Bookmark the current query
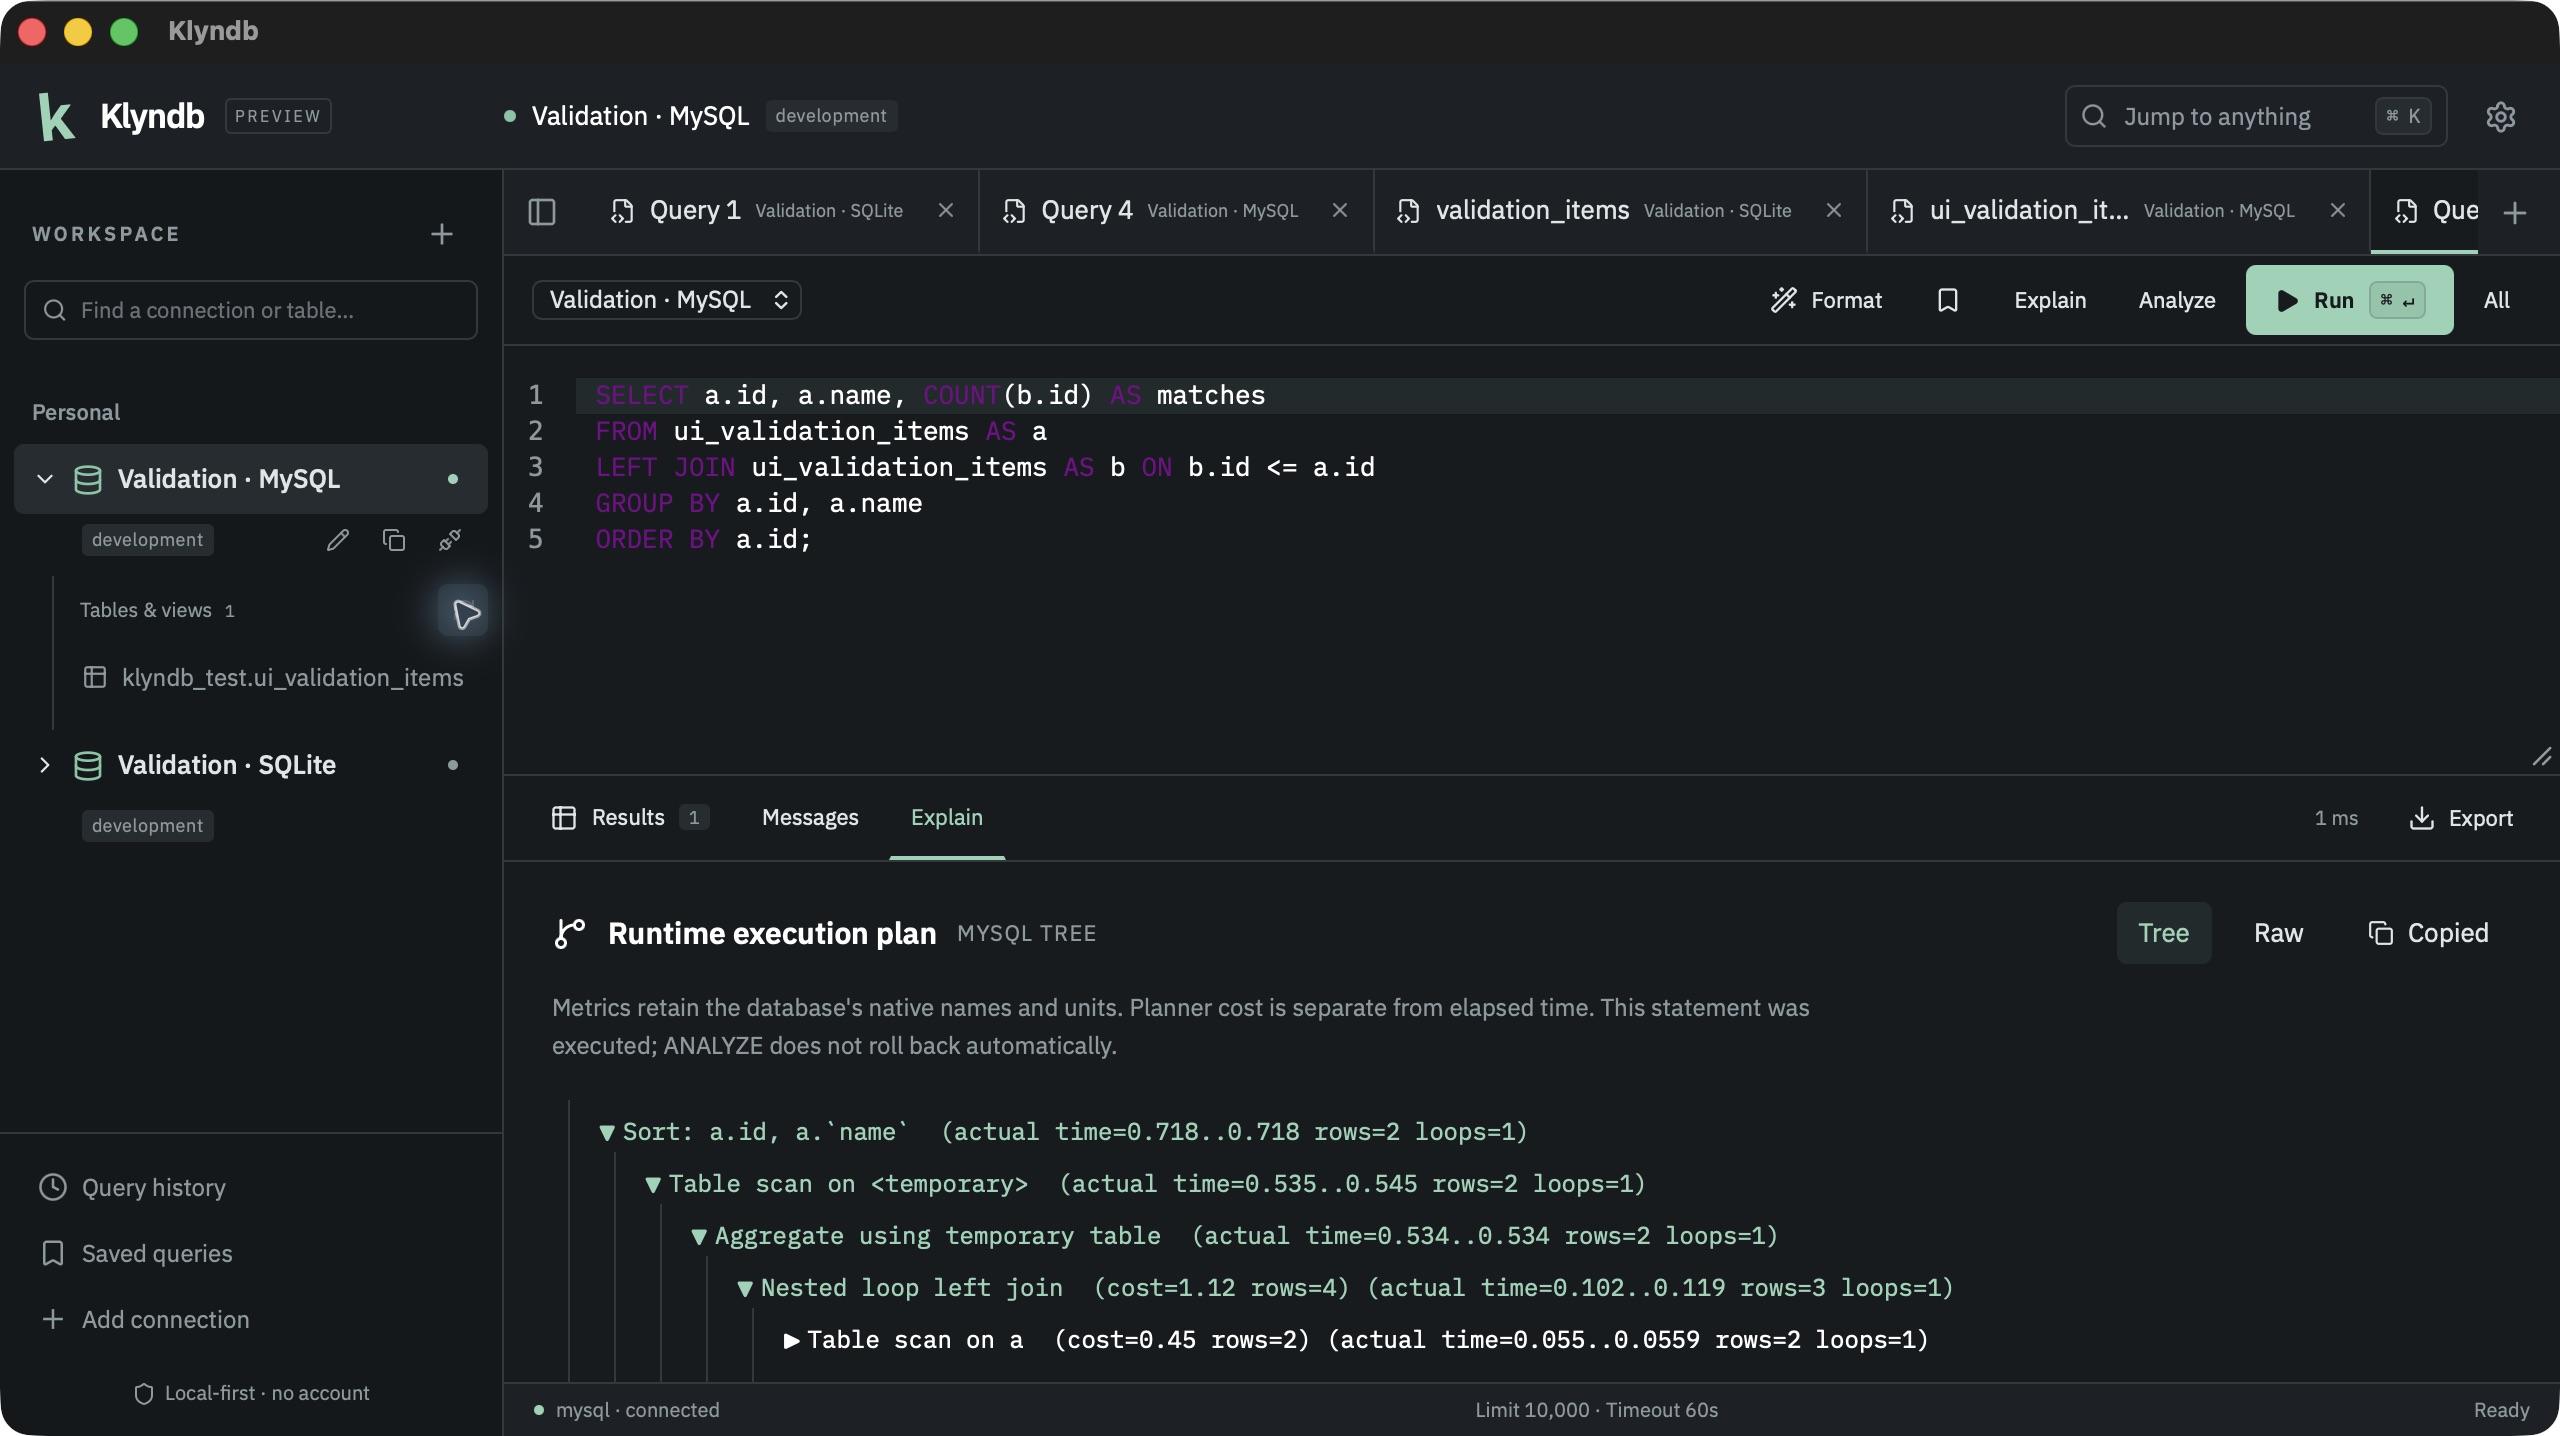 click(x=1947, y=300)
